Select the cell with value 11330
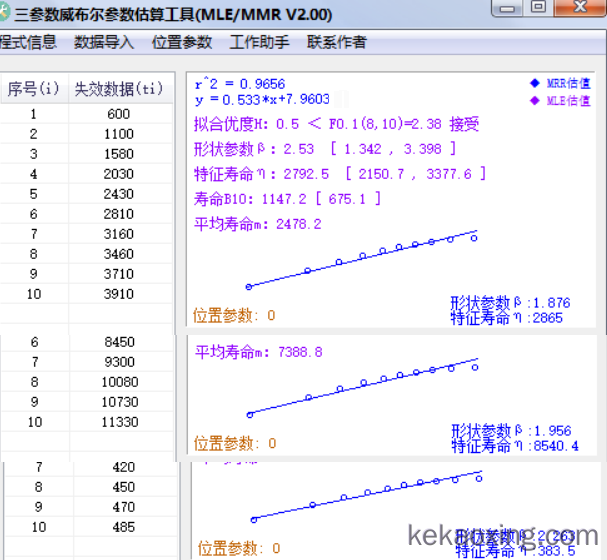This screenshot has width=607, height=560. coord(120,422)
